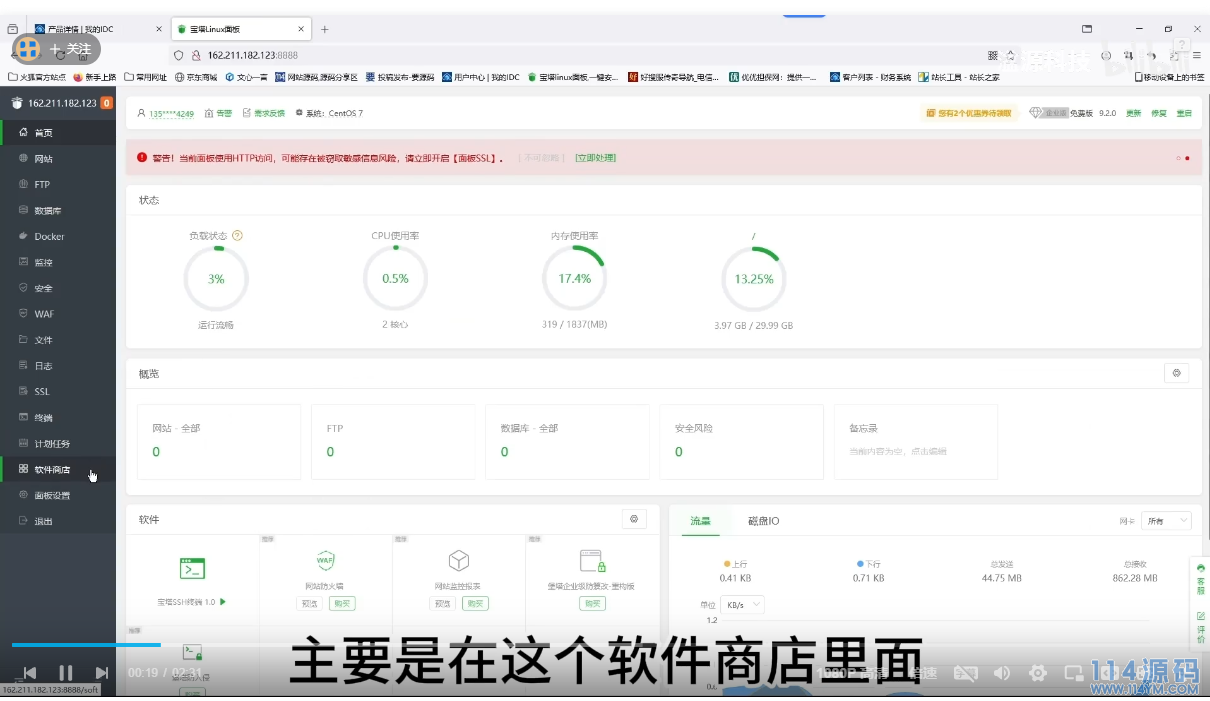
Task: Pause the video playback
Action: (66, 673)
